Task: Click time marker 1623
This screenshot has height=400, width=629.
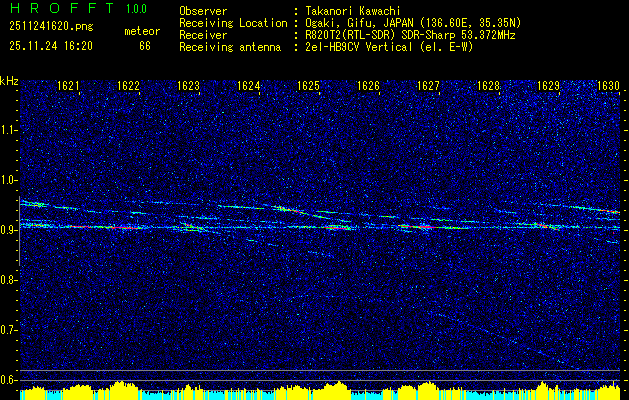Action: tap(189, 85)
